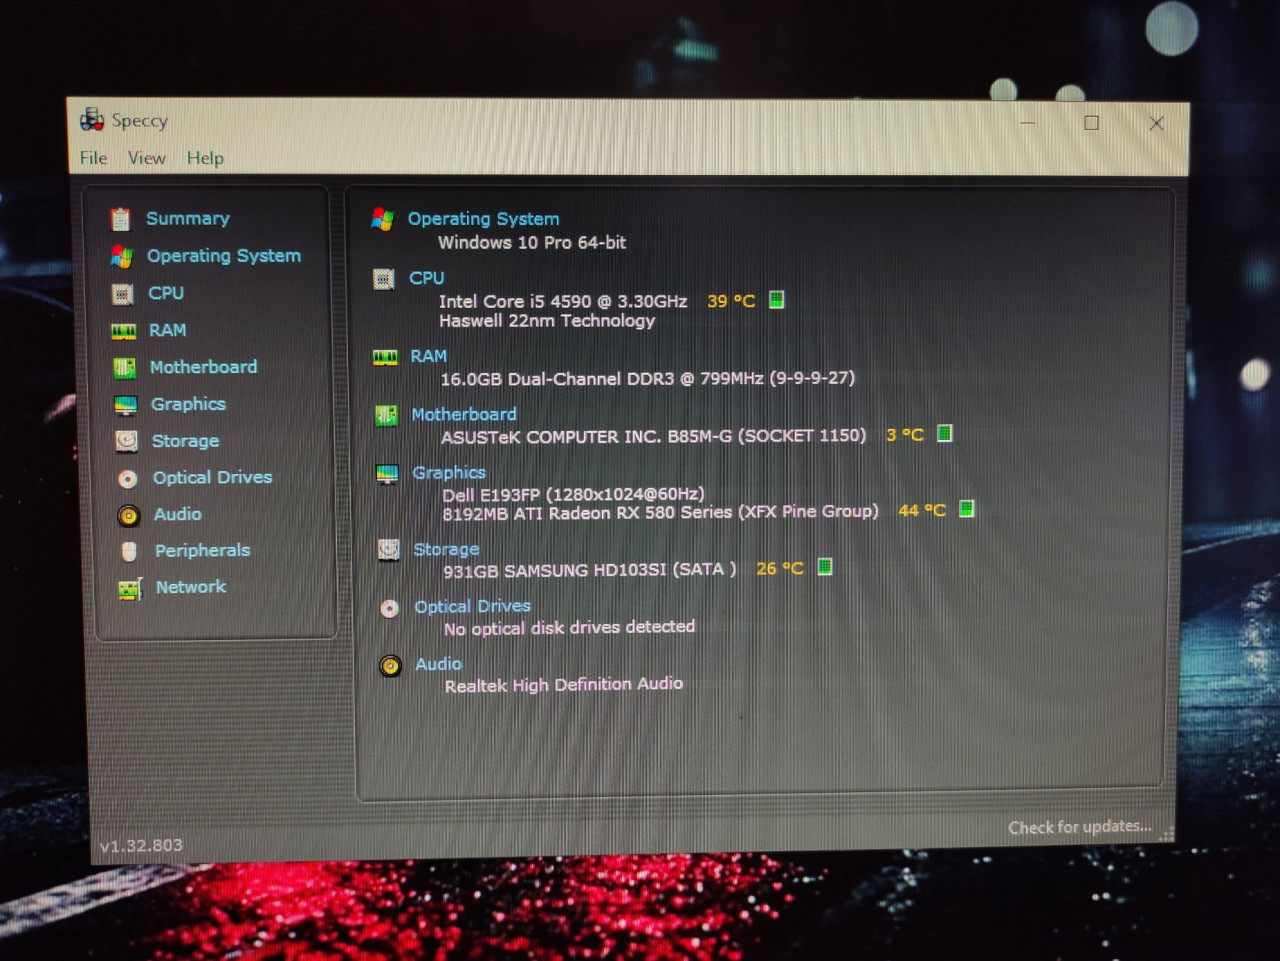Screen dimensions: 1280x961
Task: Click Motherboard heading link in summary
Action: coord(464,414)
